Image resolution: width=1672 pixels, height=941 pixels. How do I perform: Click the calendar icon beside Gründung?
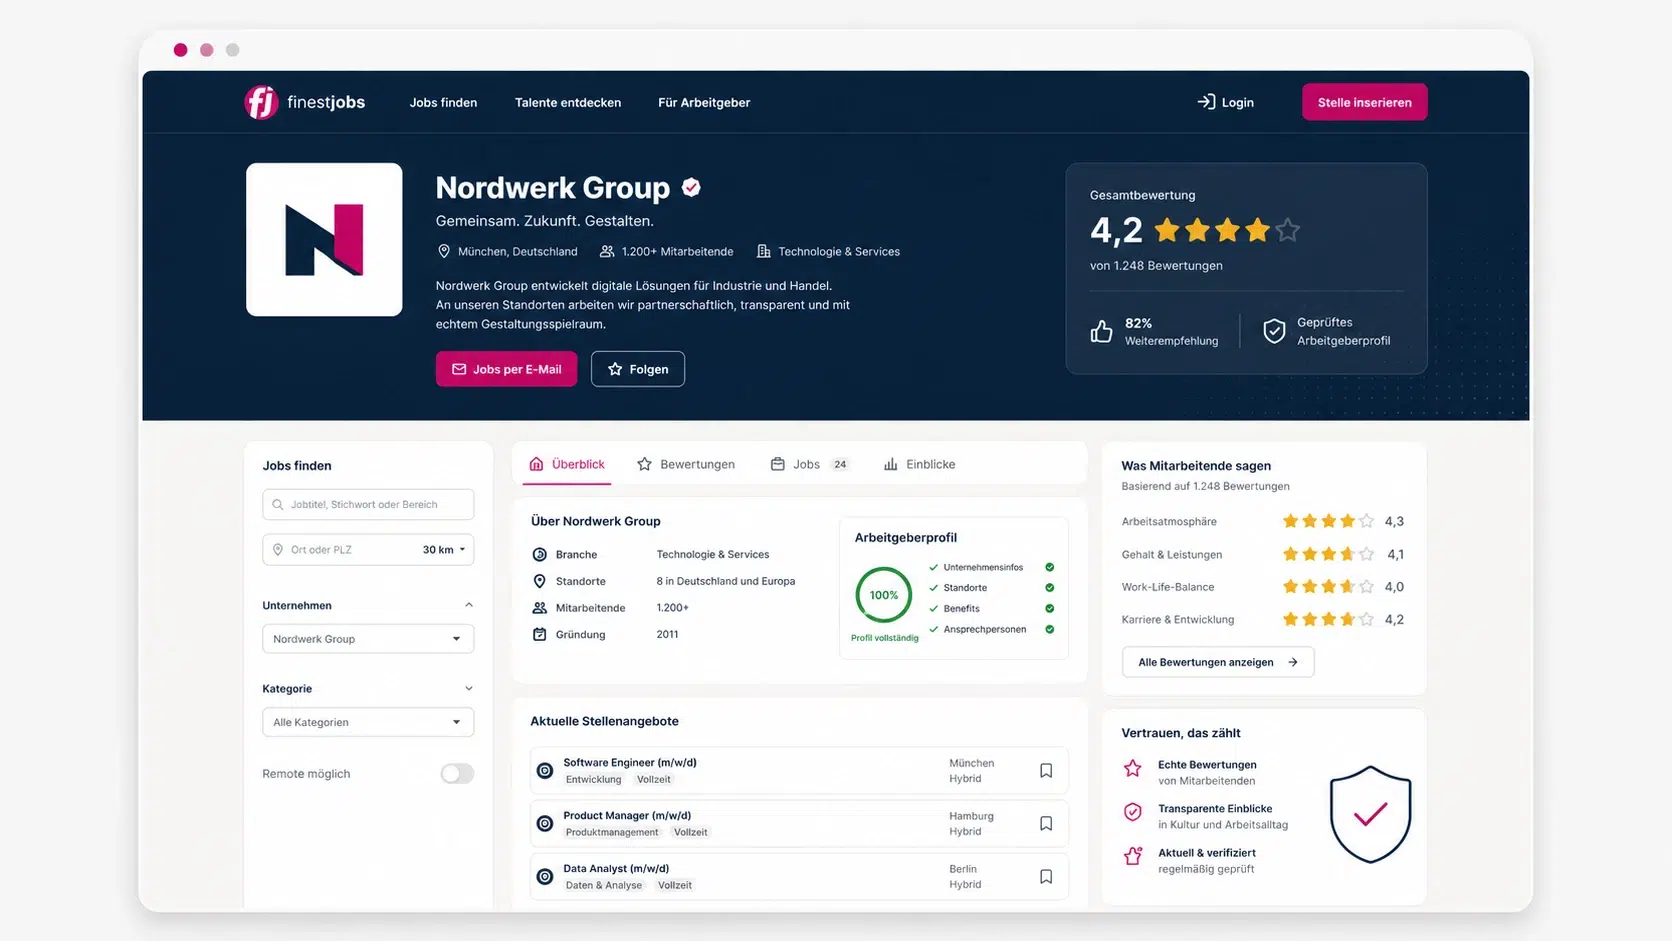[540, 634]
